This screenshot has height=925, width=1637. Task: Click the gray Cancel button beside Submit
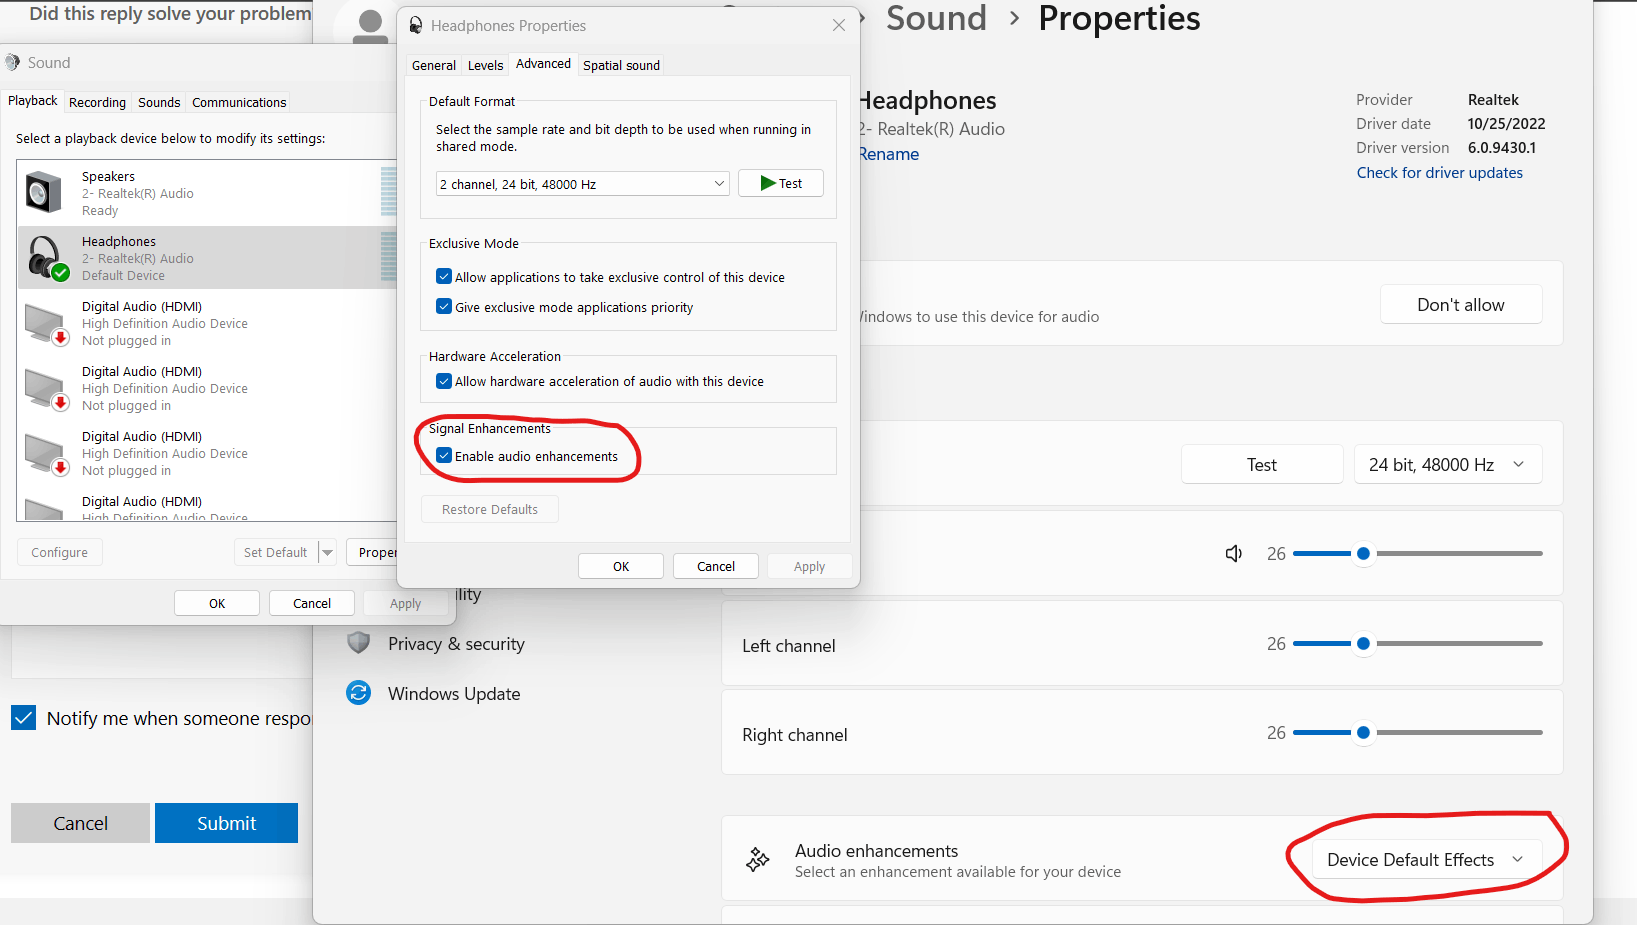pos(80,823)
